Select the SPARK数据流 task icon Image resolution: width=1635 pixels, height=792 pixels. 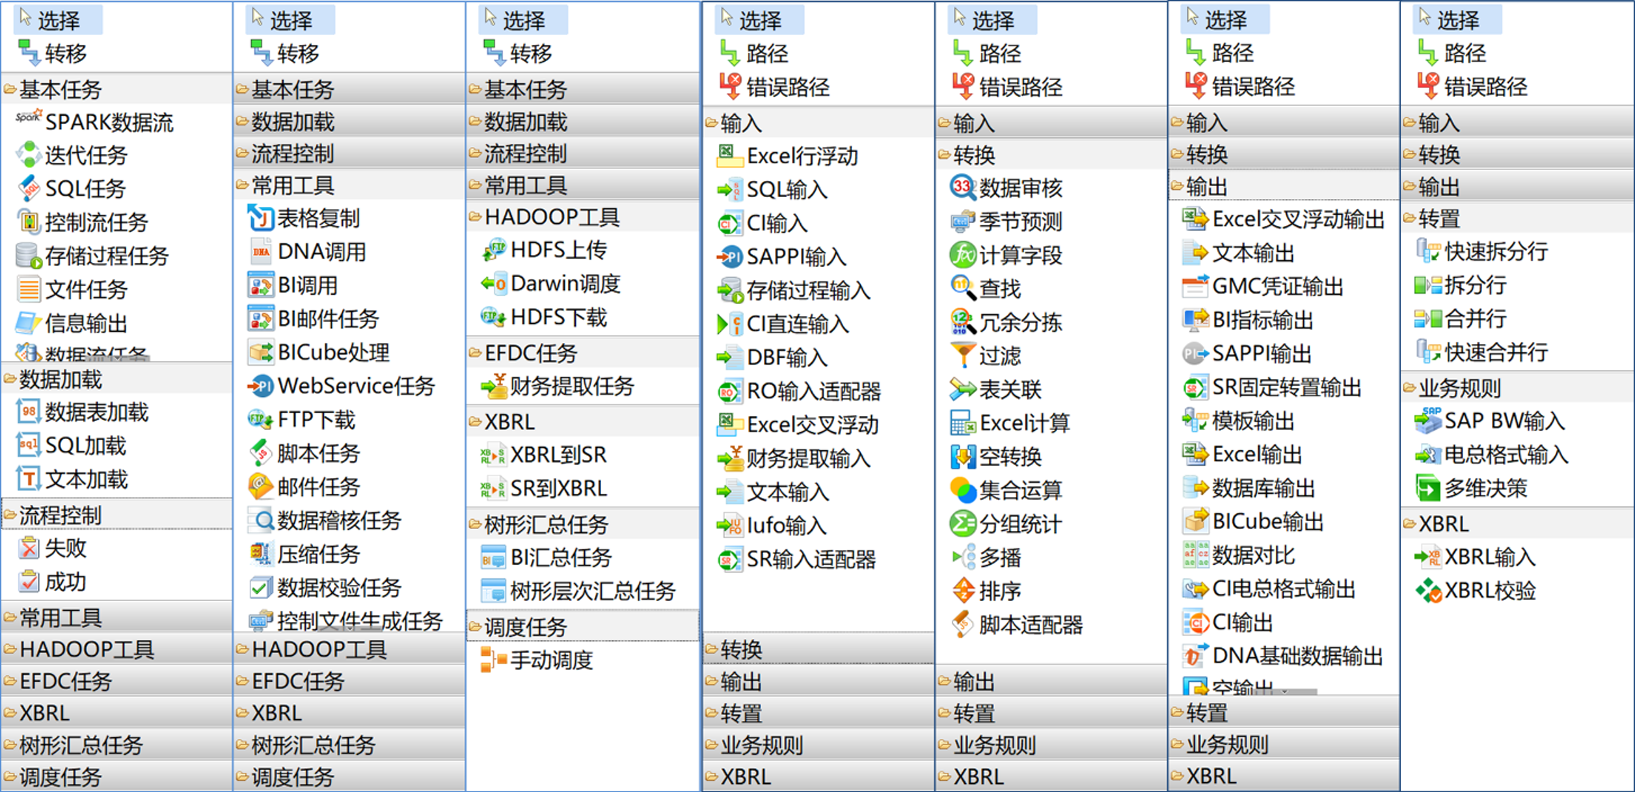point(29,121)
